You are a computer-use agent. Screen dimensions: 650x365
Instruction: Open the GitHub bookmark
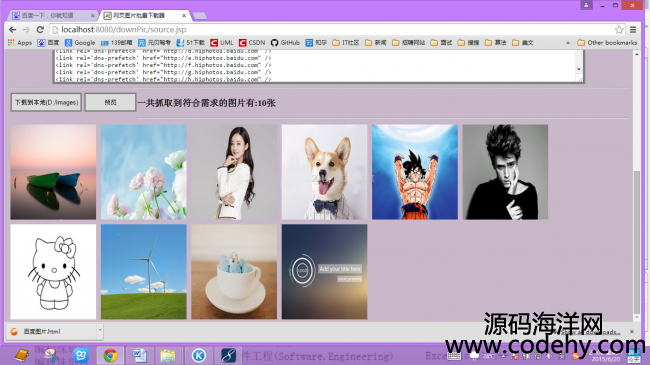[285, 42]
